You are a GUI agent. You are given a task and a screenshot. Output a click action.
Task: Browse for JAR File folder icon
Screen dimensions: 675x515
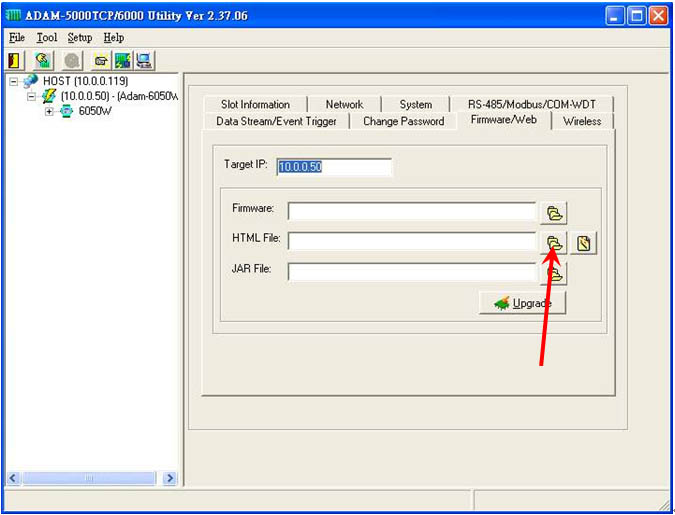(x=554, y=273)
